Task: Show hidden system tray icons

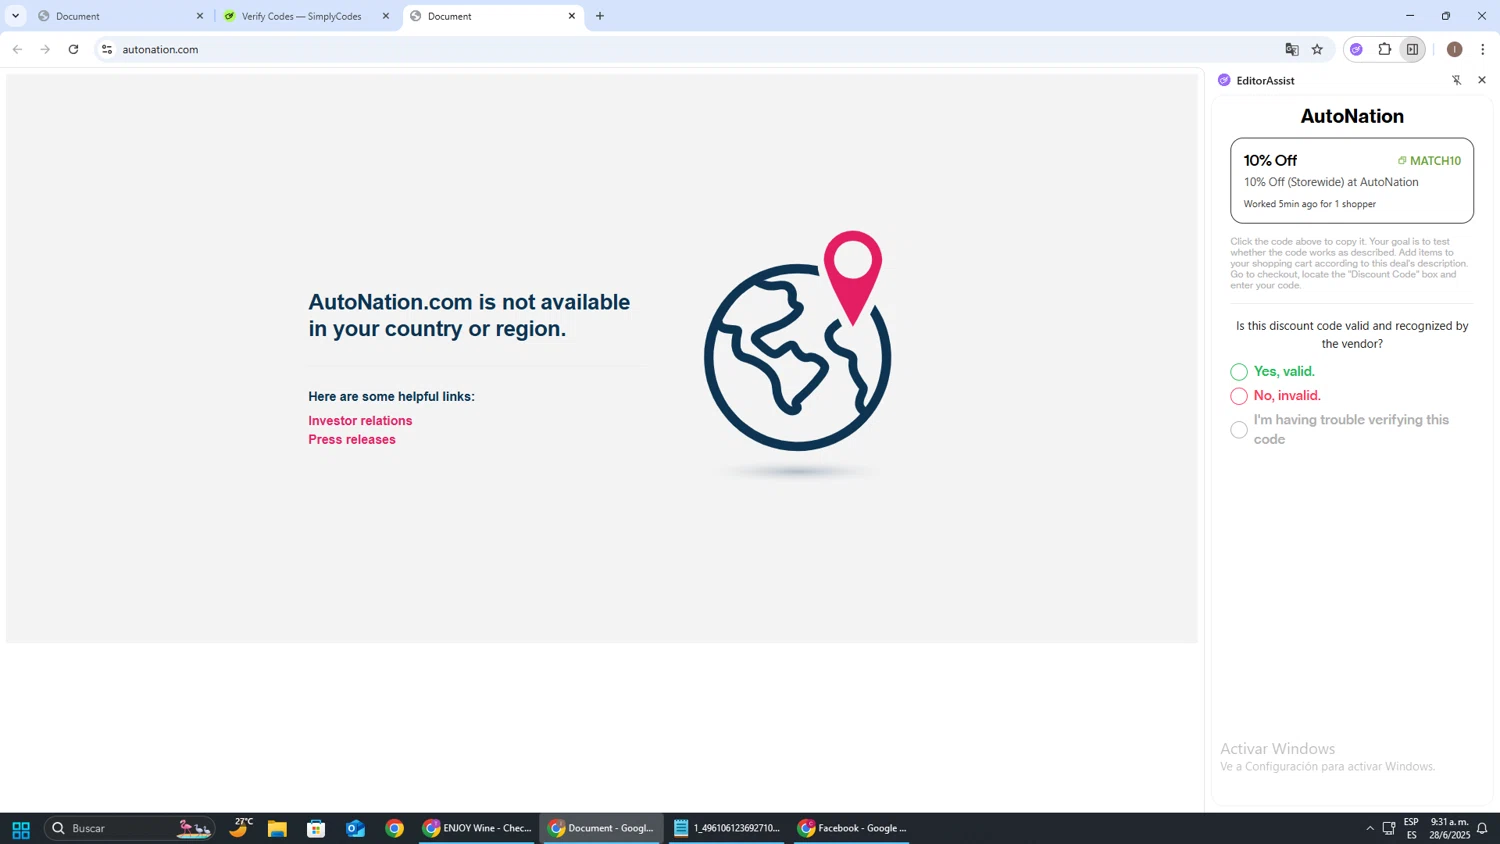Action: coord(1370,829)
